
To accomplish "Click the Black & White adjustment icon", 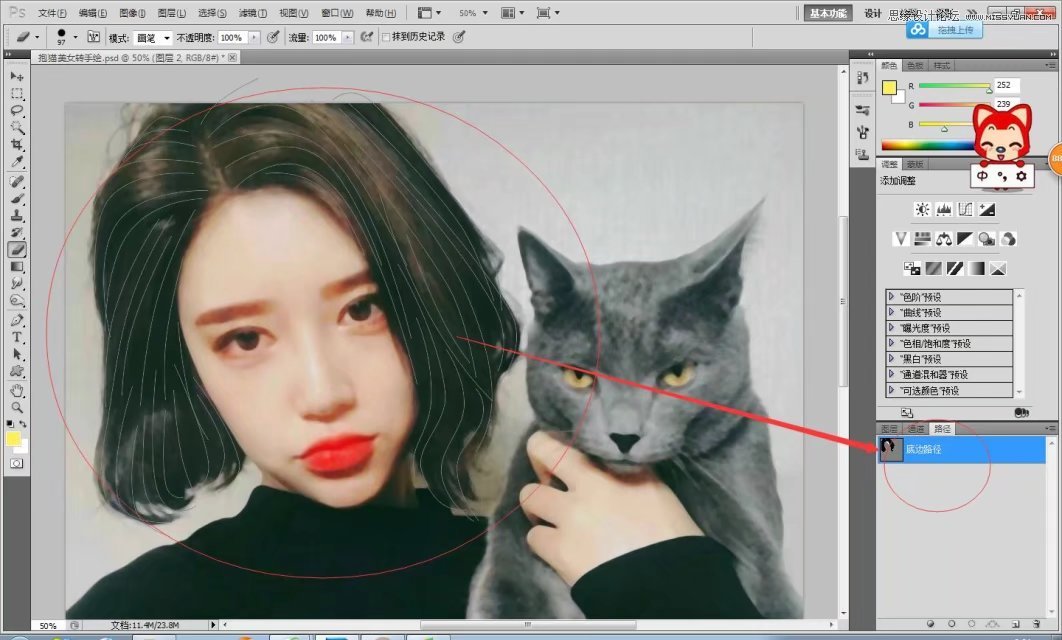I will coord(965,238).
